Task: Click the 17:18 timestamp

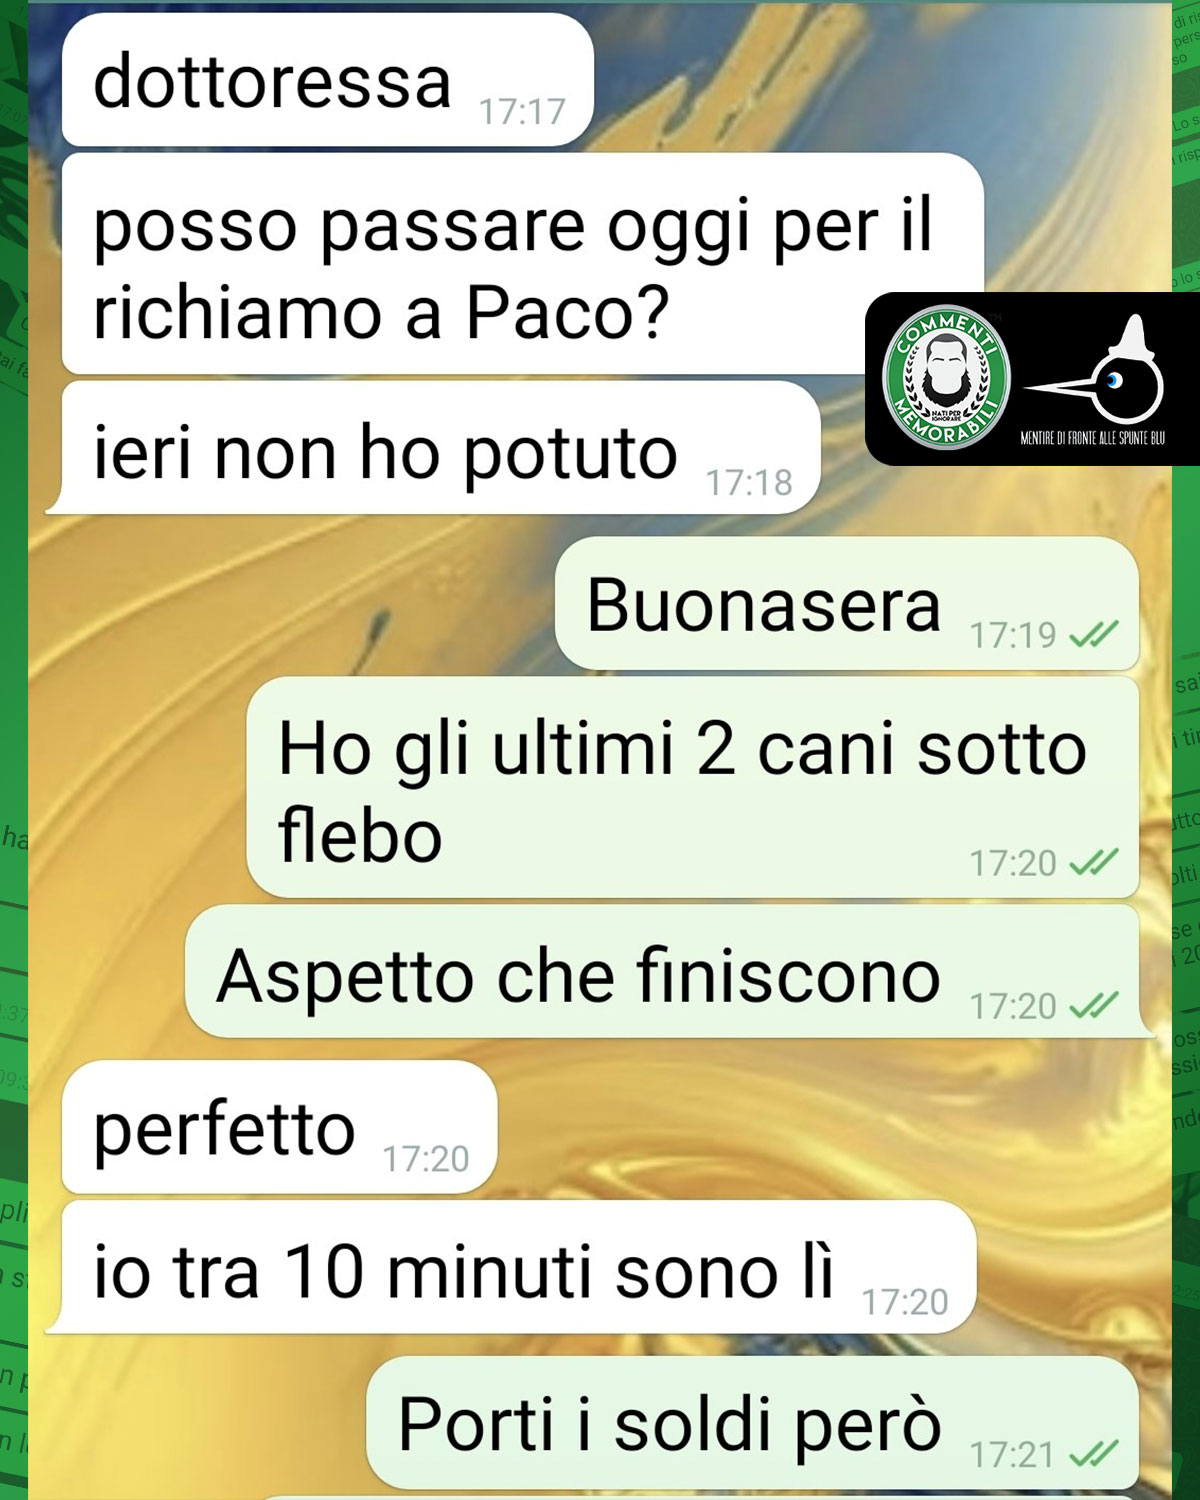Action: [749, 483]
